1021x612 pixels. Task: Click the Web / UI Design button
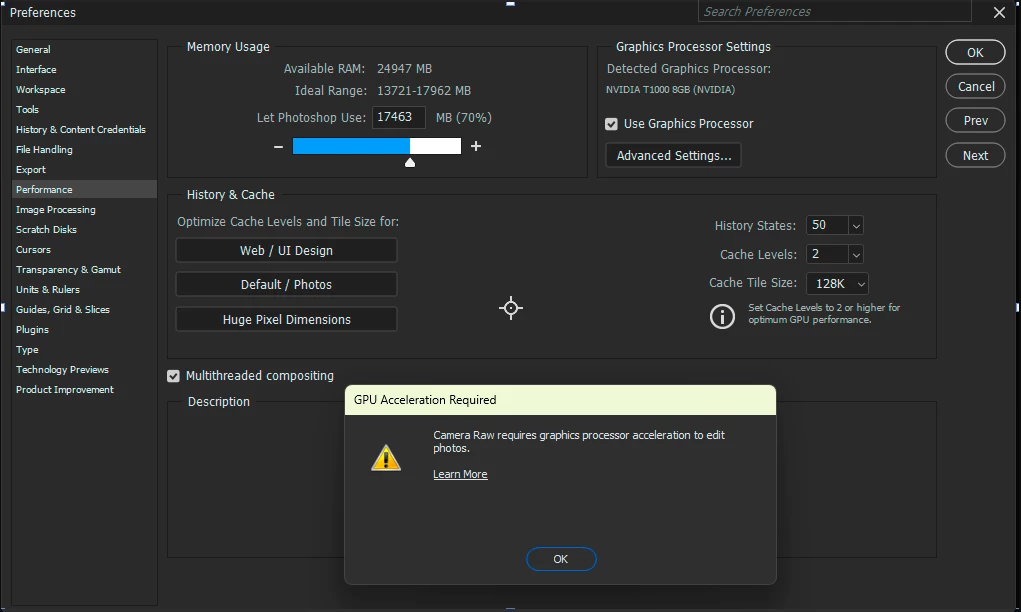287,251
